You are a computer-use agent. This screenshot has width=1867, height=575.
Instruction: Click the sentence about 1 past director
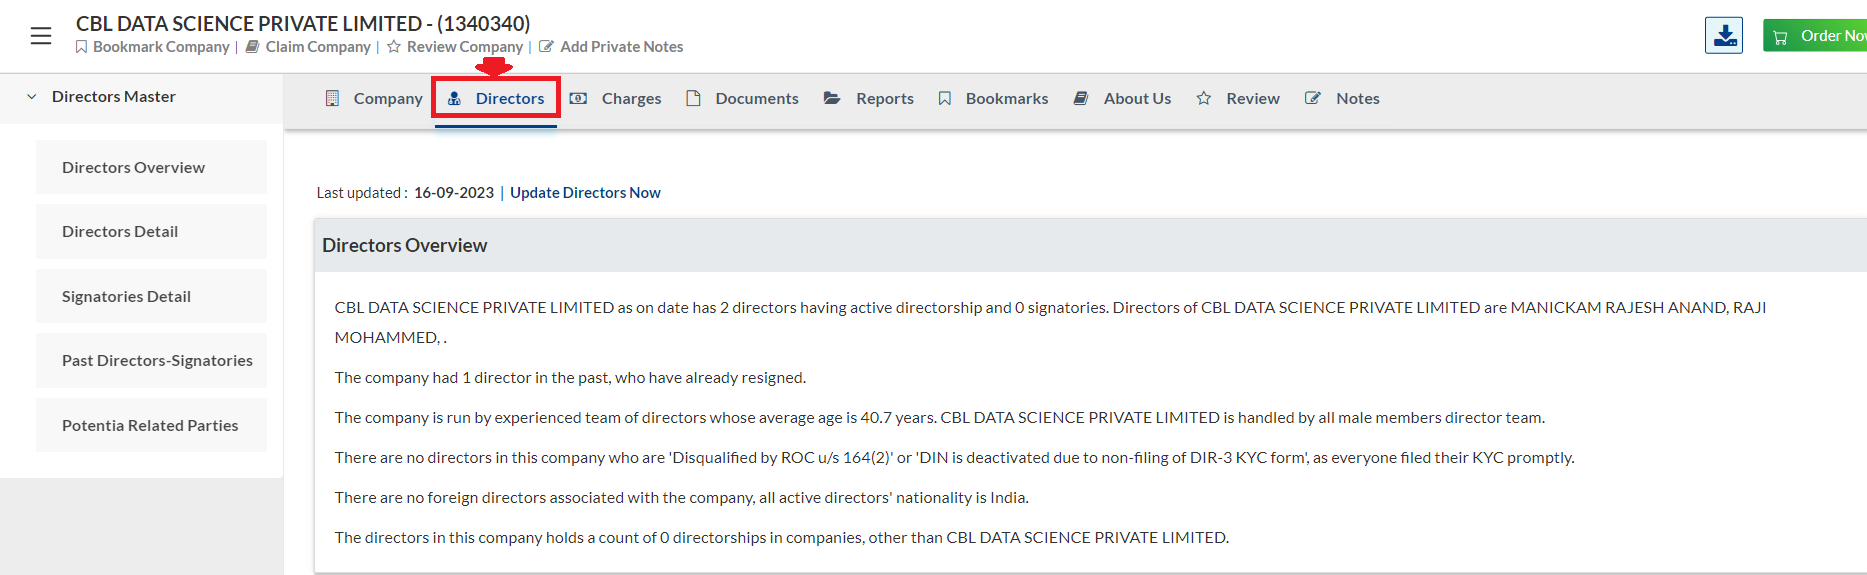(x=570, y=378)
